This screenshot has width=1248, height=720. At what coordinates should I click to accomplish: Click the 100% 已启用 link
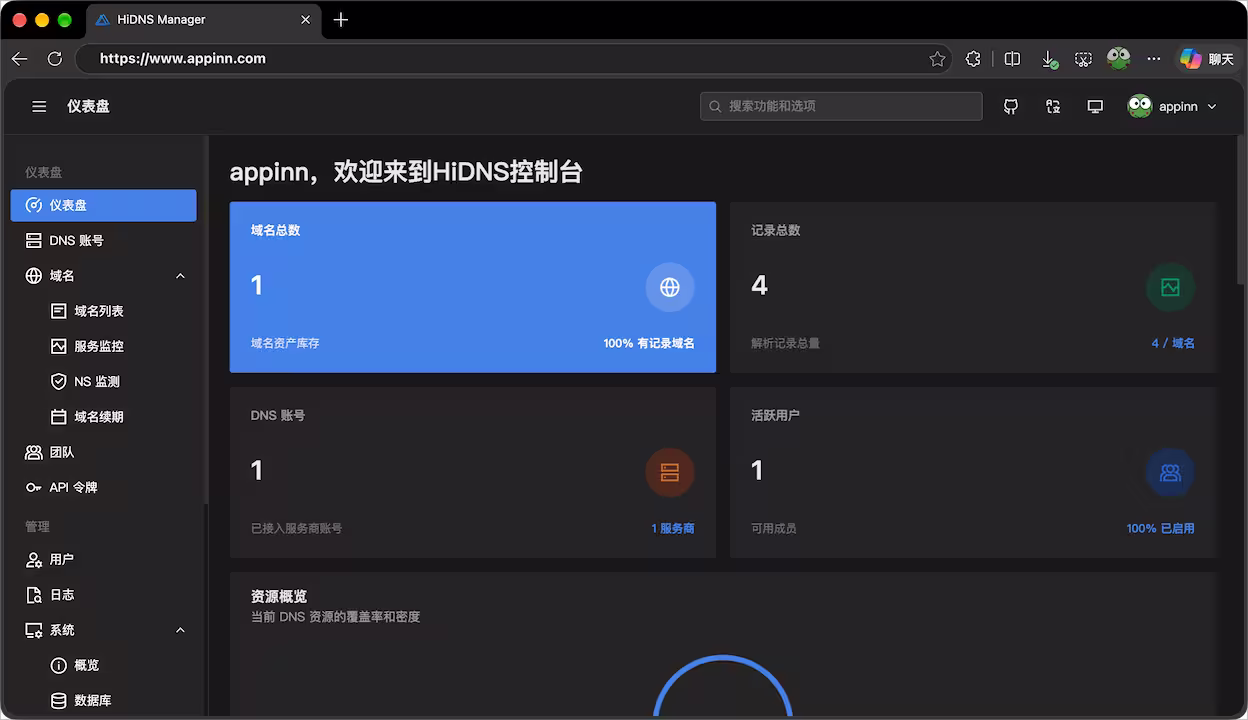click(x=1160, y=528)
